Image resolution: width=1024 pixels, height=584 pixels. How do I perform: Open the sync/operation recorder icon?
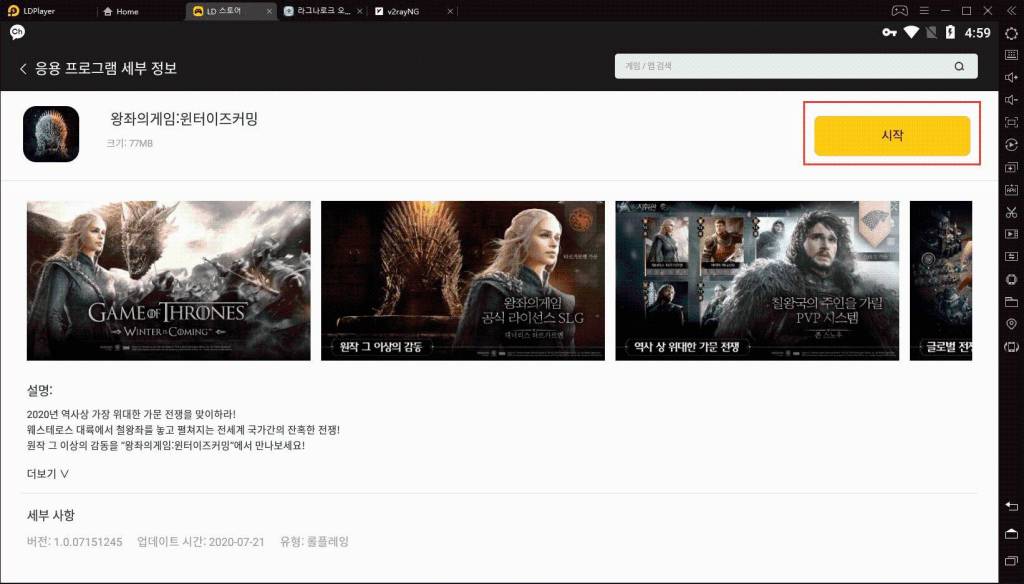click(x=1011, y=144)
